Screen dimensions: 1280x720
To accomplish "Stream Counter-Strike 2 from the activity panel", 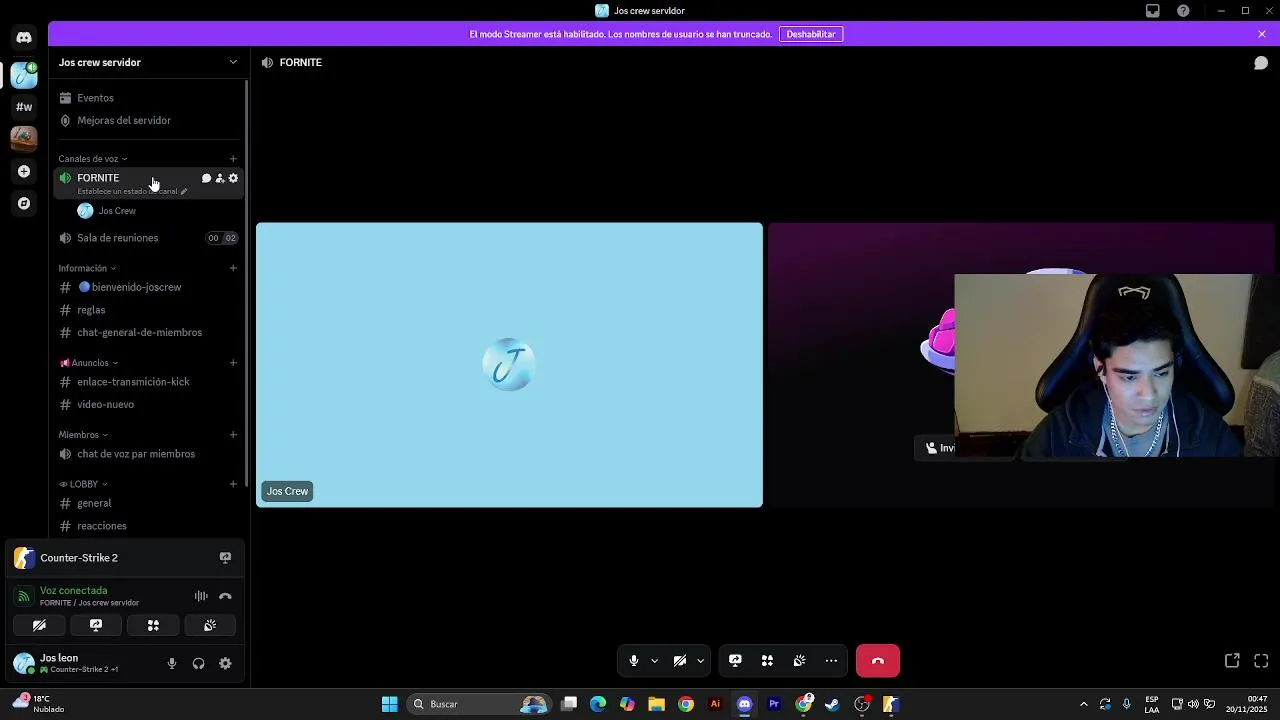I will [x=225, y=558].
